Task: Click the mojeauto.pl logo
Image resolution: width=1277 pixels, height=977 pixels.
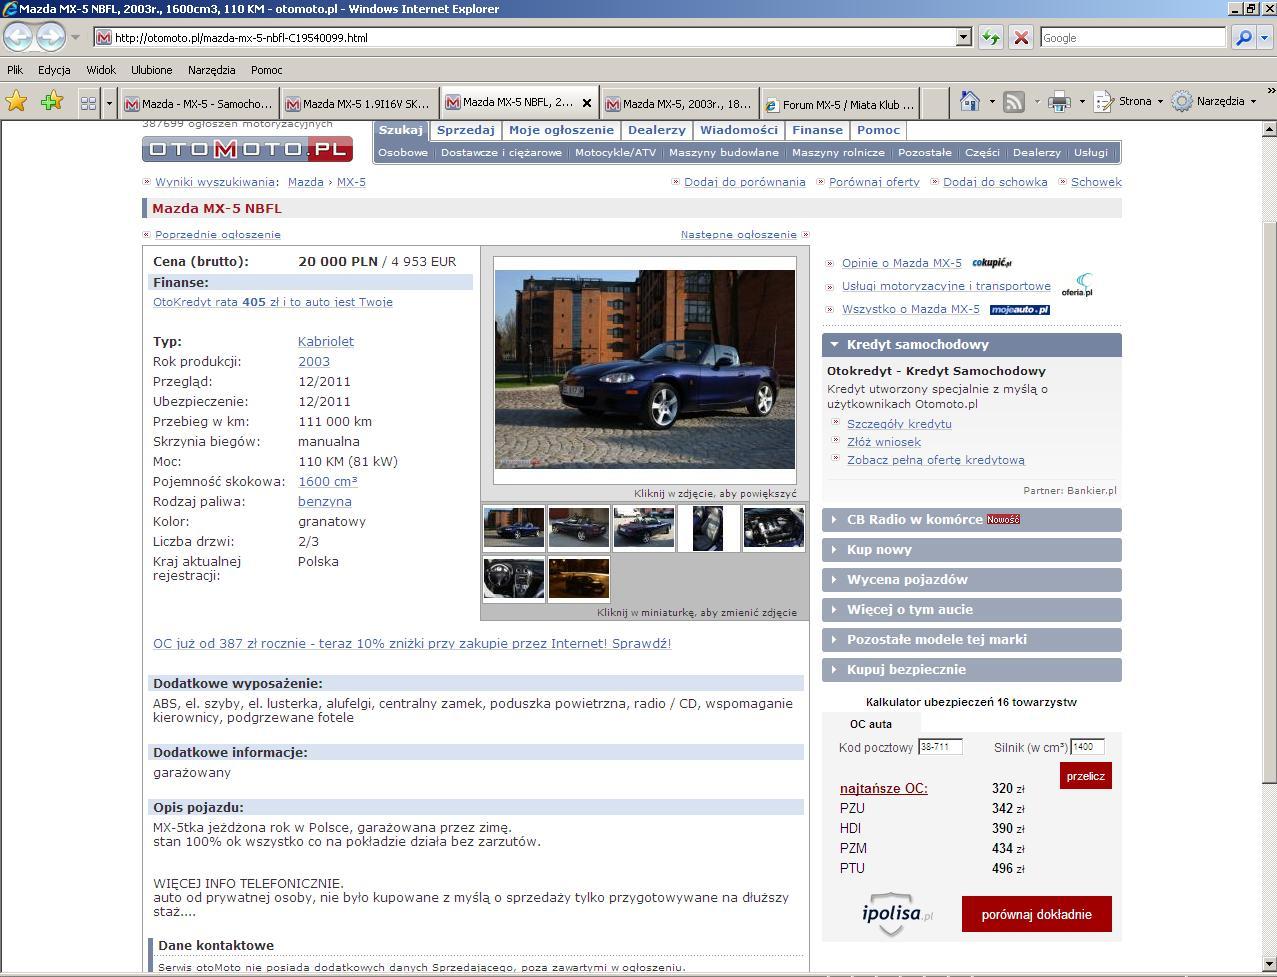Action: click(1020, 310)
